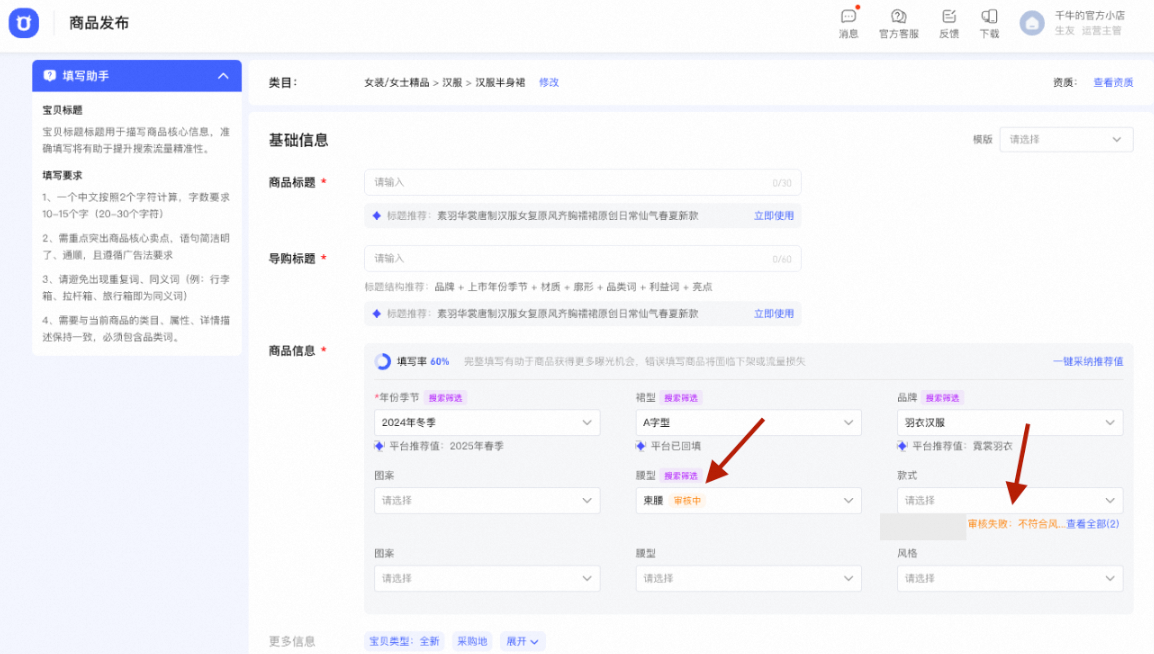Open the first 图案 dropdown
The width and height of the screenshot is (1154, 654).
pyautogui.click(x=486, y=500)
